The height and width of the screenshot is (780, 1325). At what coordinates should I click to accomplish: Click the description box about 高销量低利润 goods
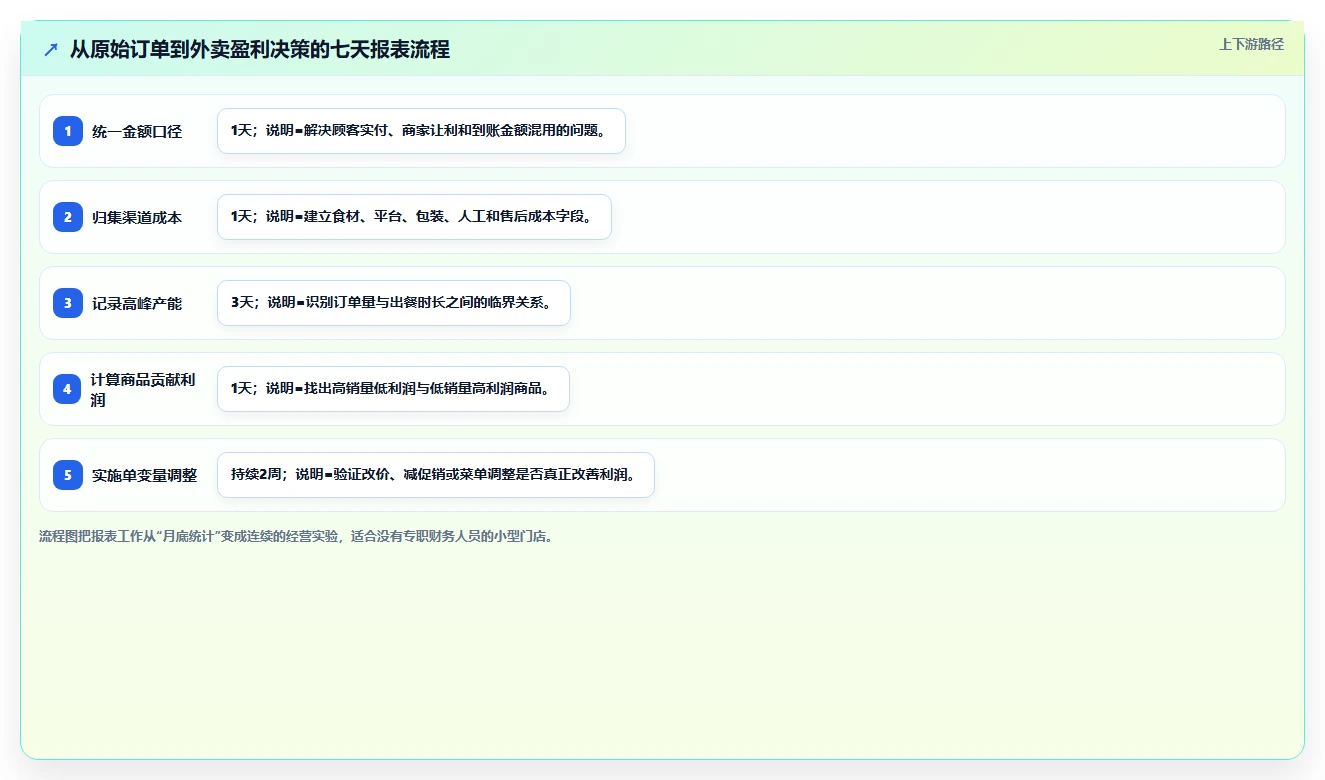tap(393, 389)
